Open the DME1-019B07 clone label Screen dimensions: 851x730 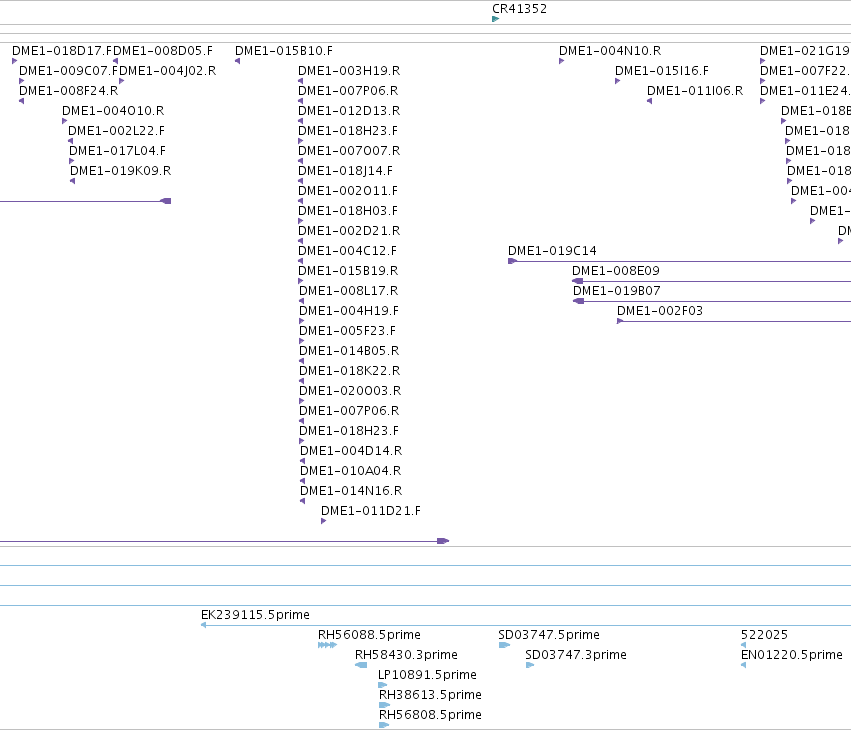[x=617, y=291]
